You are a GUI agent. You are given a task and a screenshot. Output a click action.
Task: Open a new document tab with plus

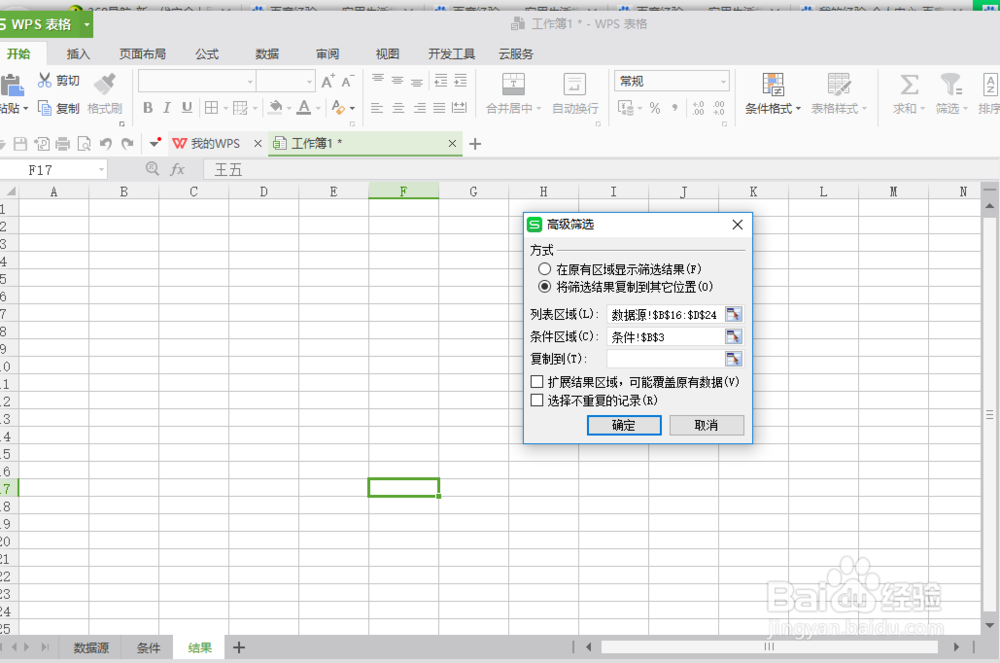(x=475, y=144)
